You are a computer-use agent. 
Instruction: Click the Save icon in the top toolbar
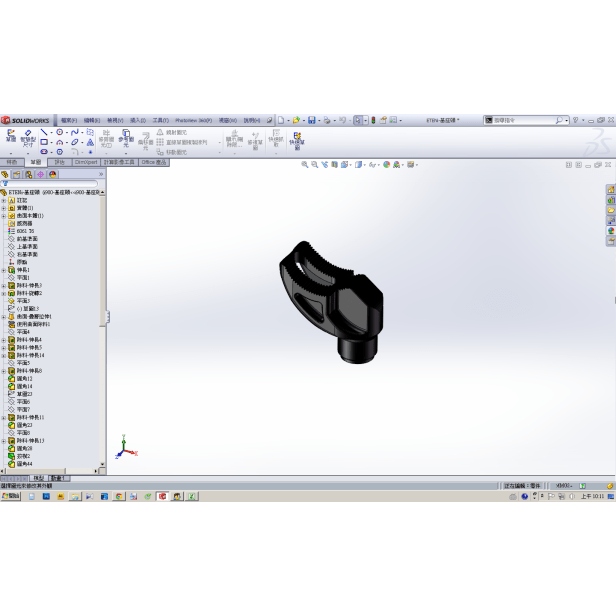[x=311, y=120]
